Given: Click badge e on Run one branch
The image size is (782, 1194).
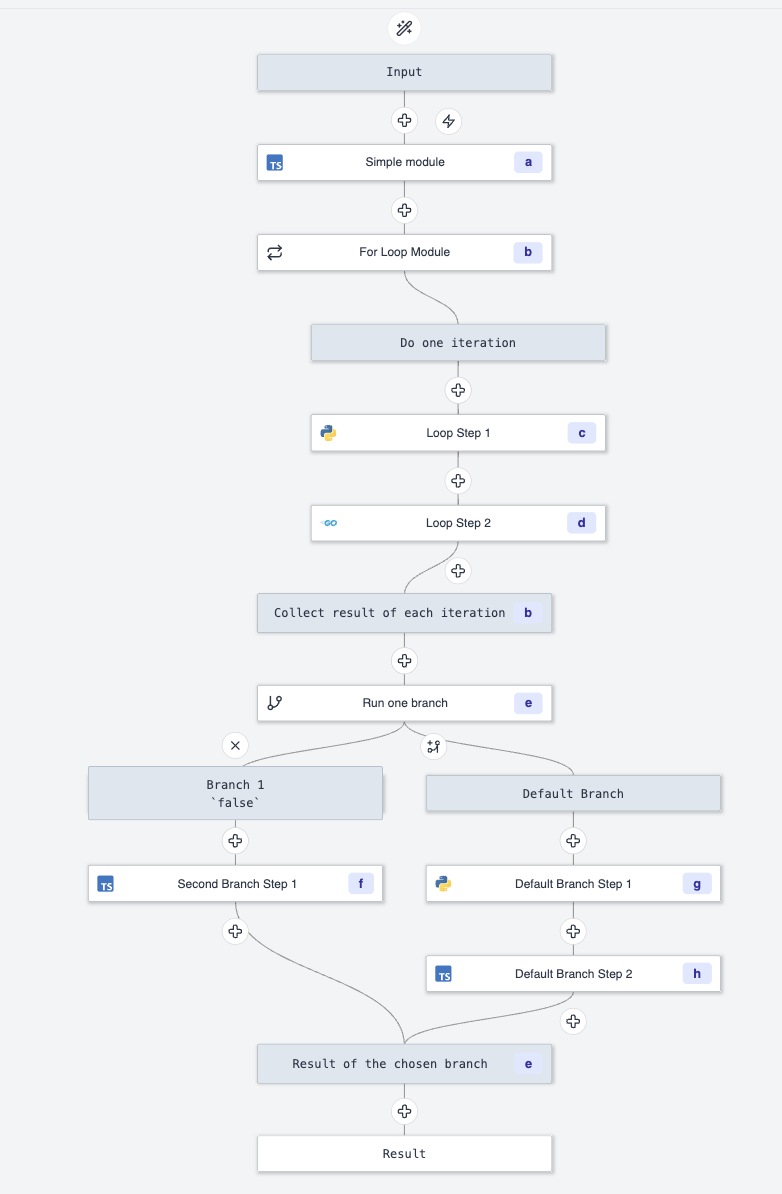Looking at the screenshot, I should [527, 703].
